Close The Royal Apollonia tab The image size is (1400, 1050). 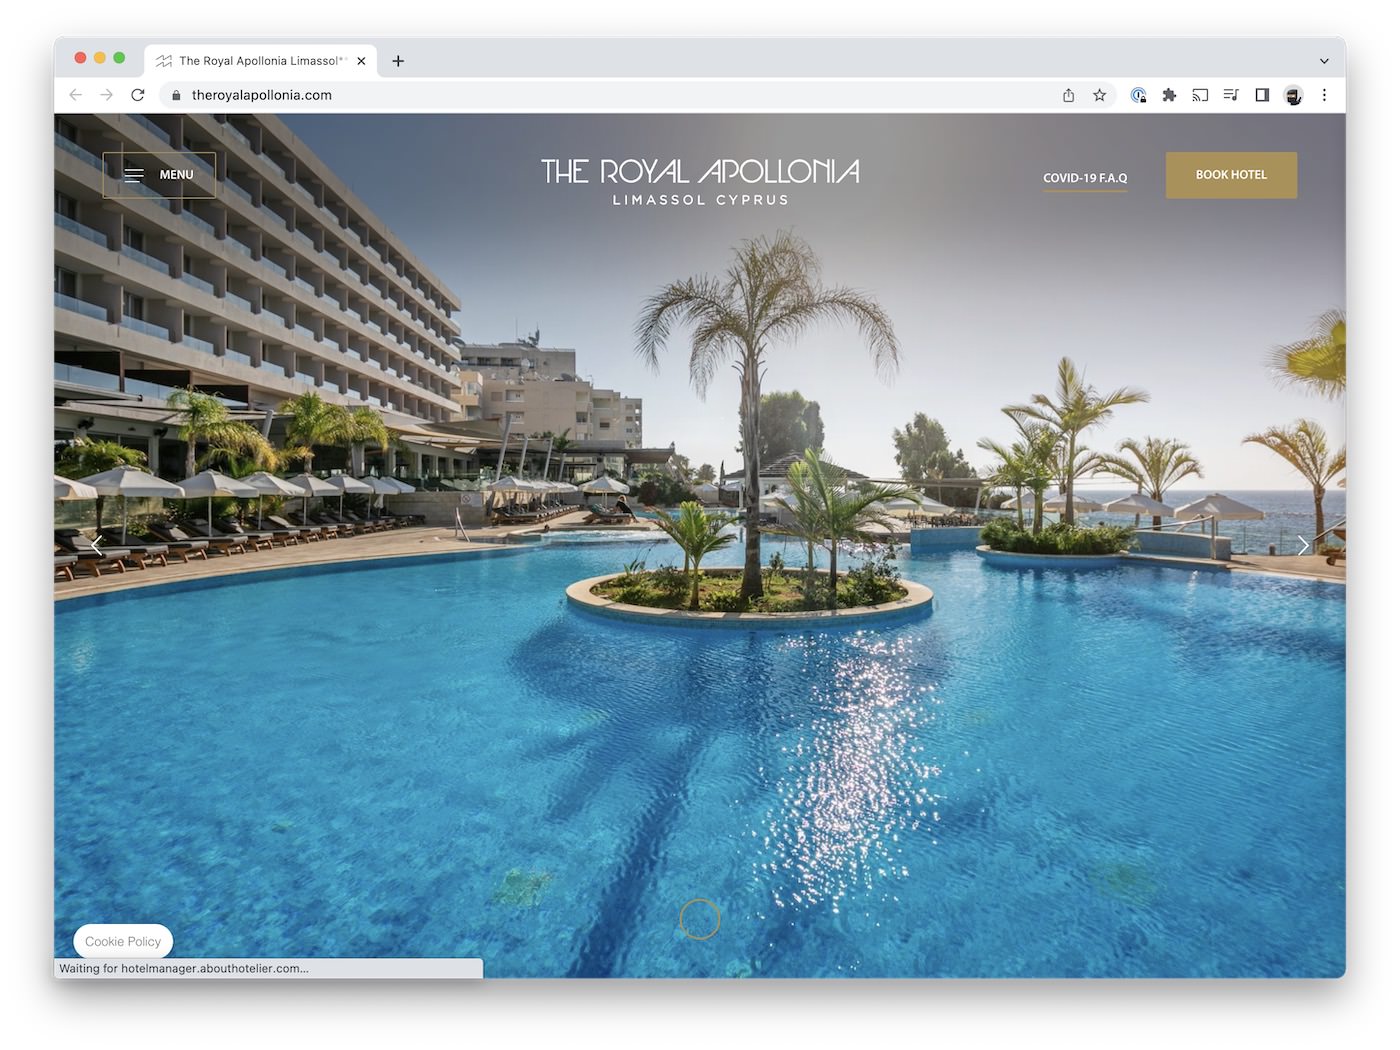point(361,61)
